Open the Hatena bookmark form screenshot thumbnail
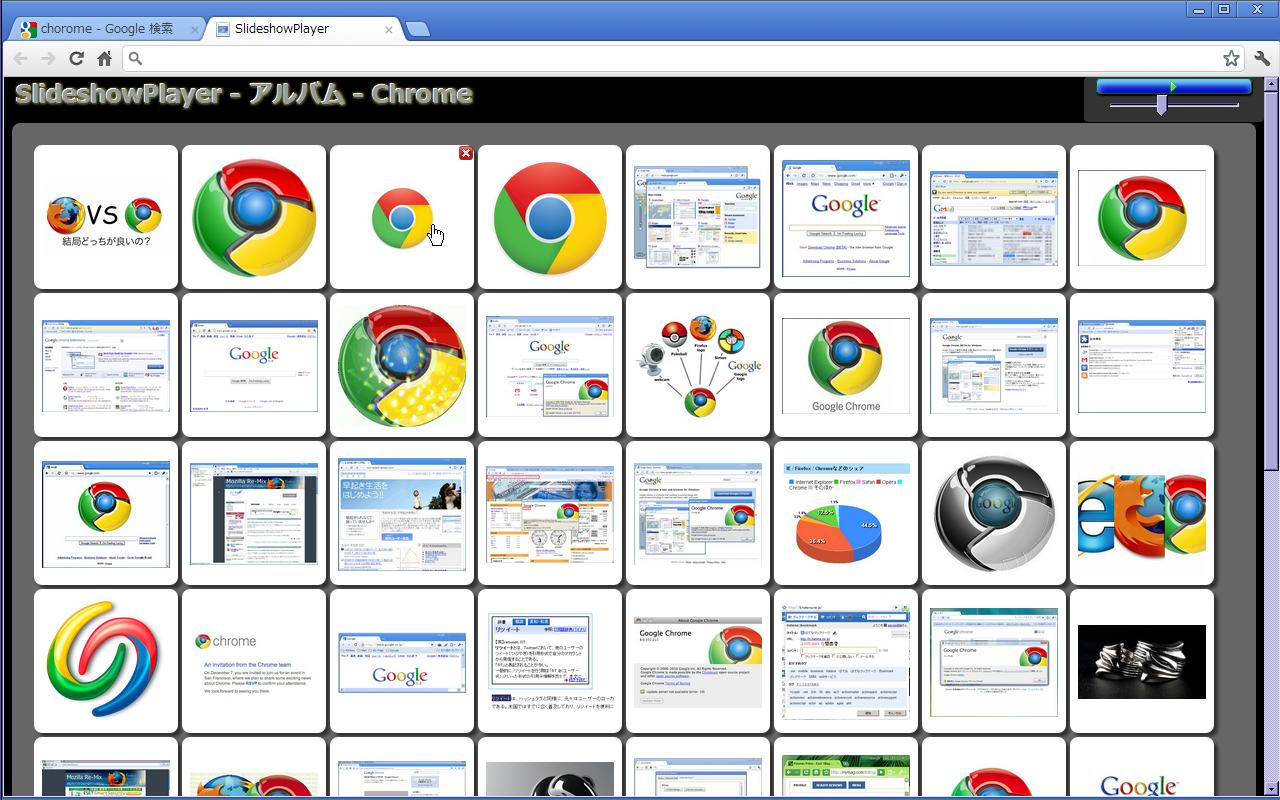The height and width of the screenshot is (800, 1280). tap(846, 661)
